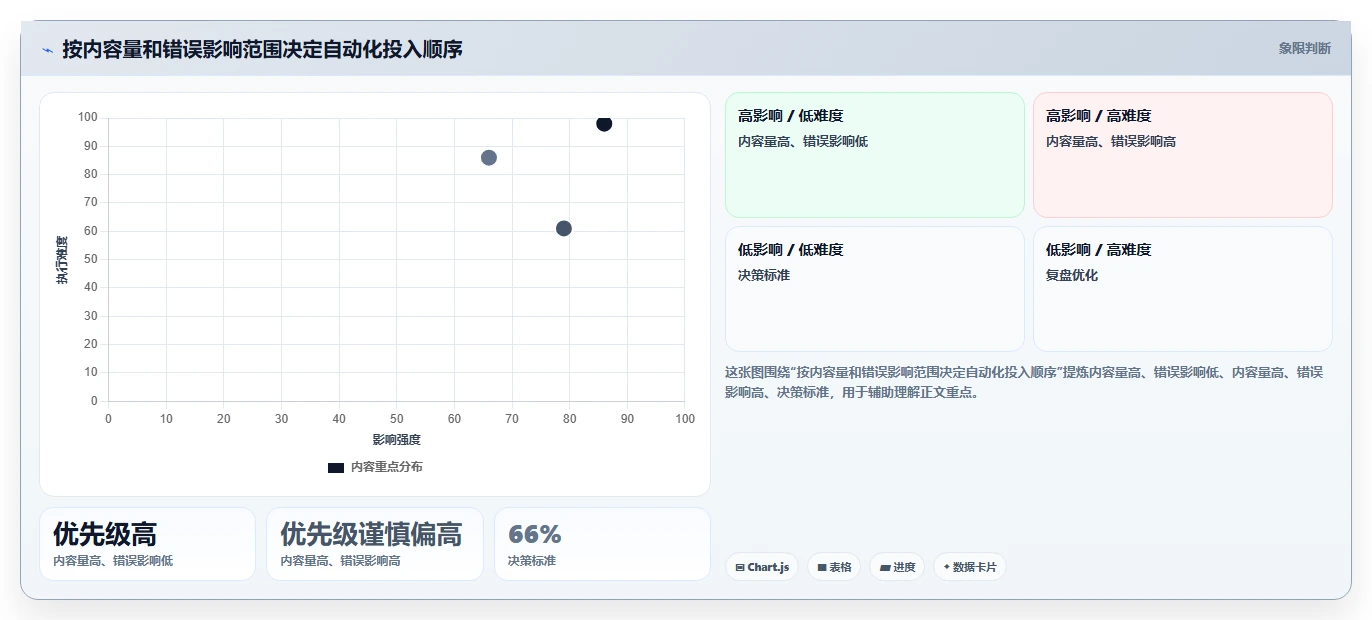This screenshot has width=1372, height=620.
Task: Click the star icon in 数据卡片 chip
Action: coord(946,567)
